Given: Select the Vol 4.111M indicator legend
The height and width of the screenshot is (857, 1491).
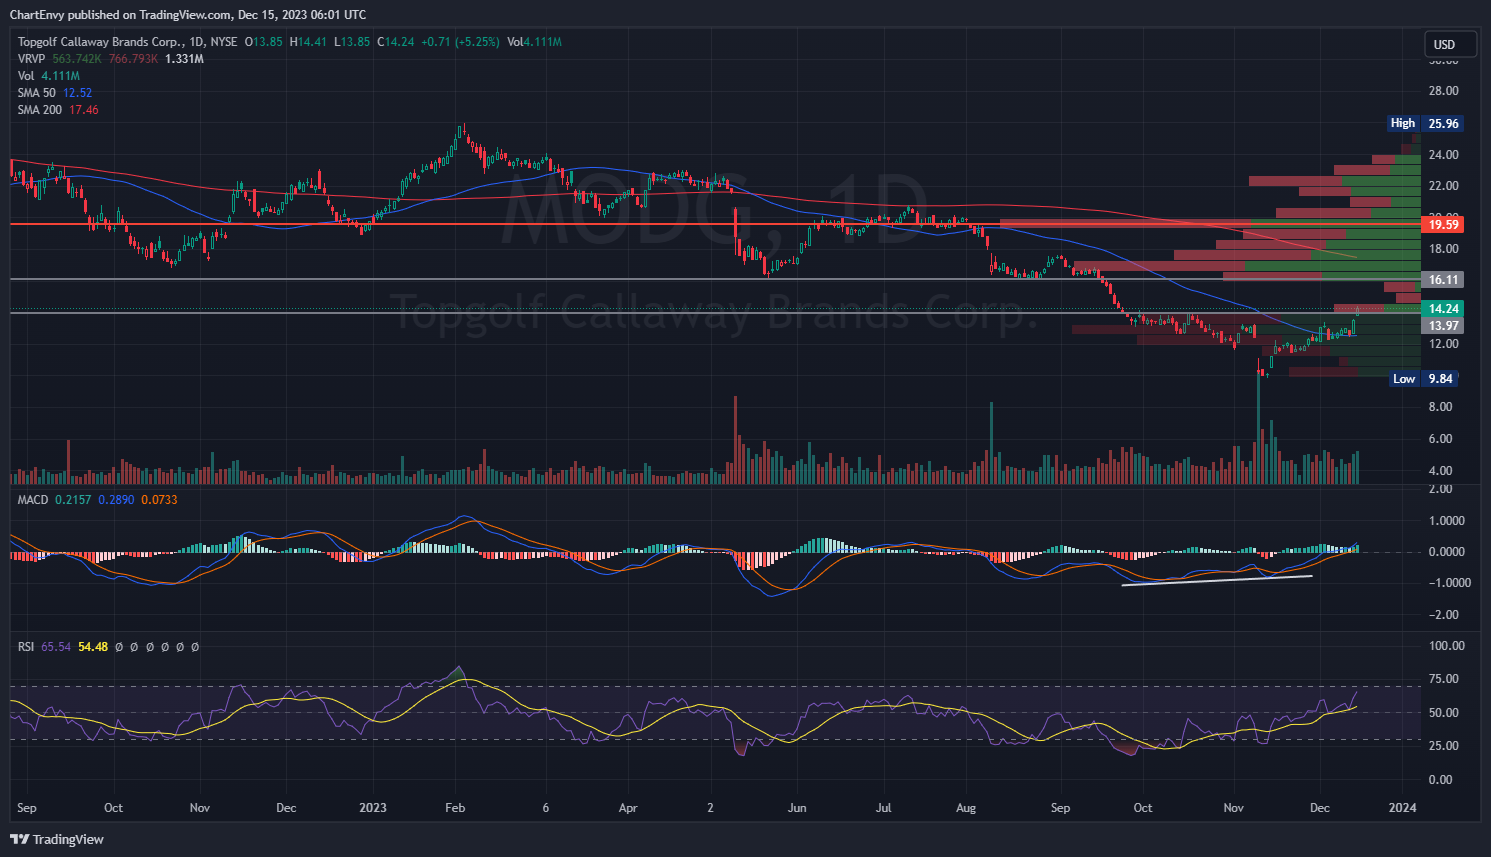Looking at the screenshot, I should click(49, 76).
